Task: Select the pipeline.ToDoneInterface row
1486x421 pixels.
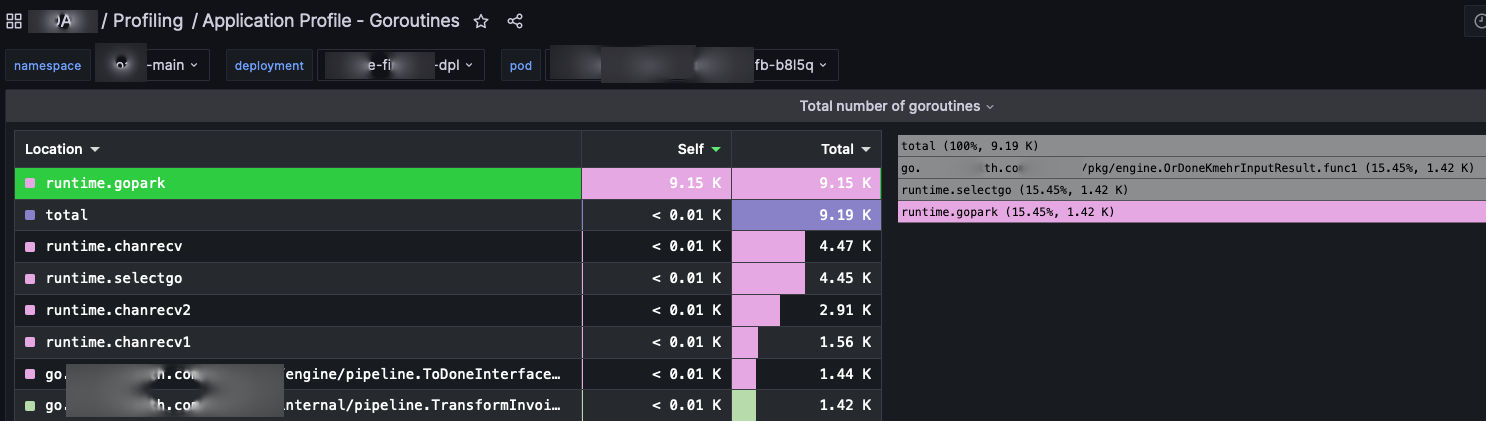Action: [448, 375]
